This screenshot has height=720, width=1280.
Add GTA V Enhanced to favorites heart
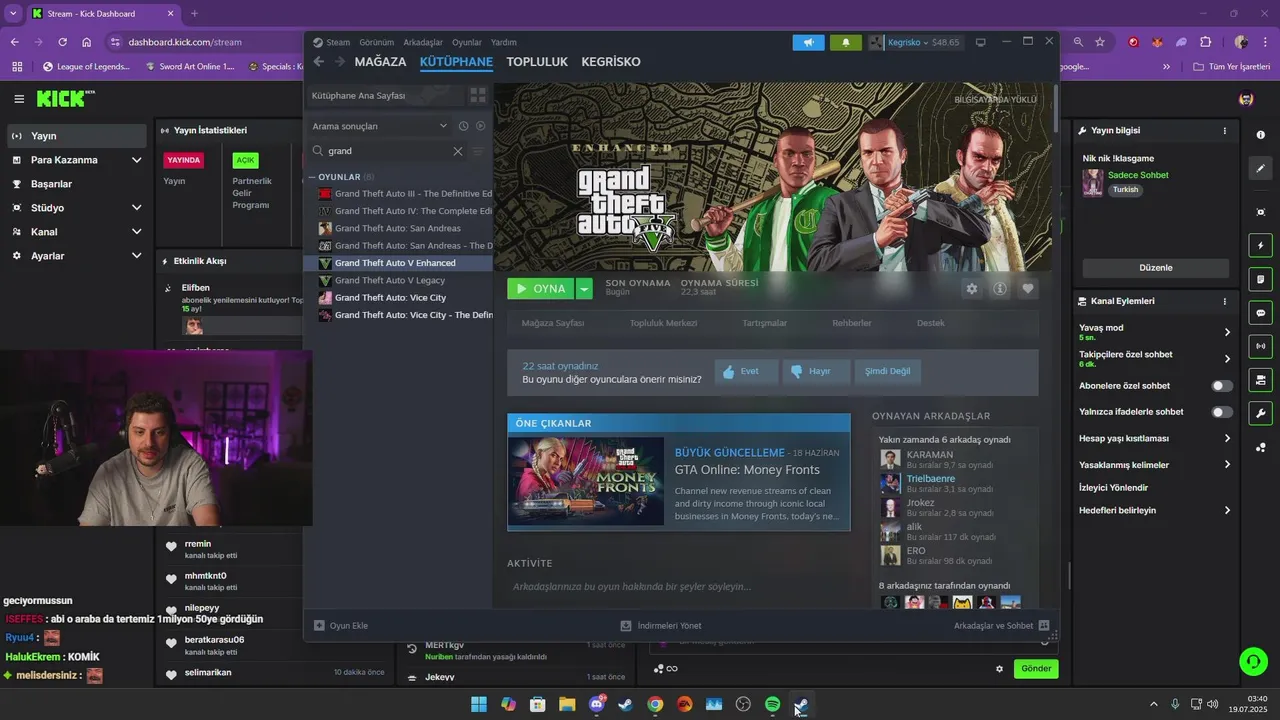[x=1027, y=289]
